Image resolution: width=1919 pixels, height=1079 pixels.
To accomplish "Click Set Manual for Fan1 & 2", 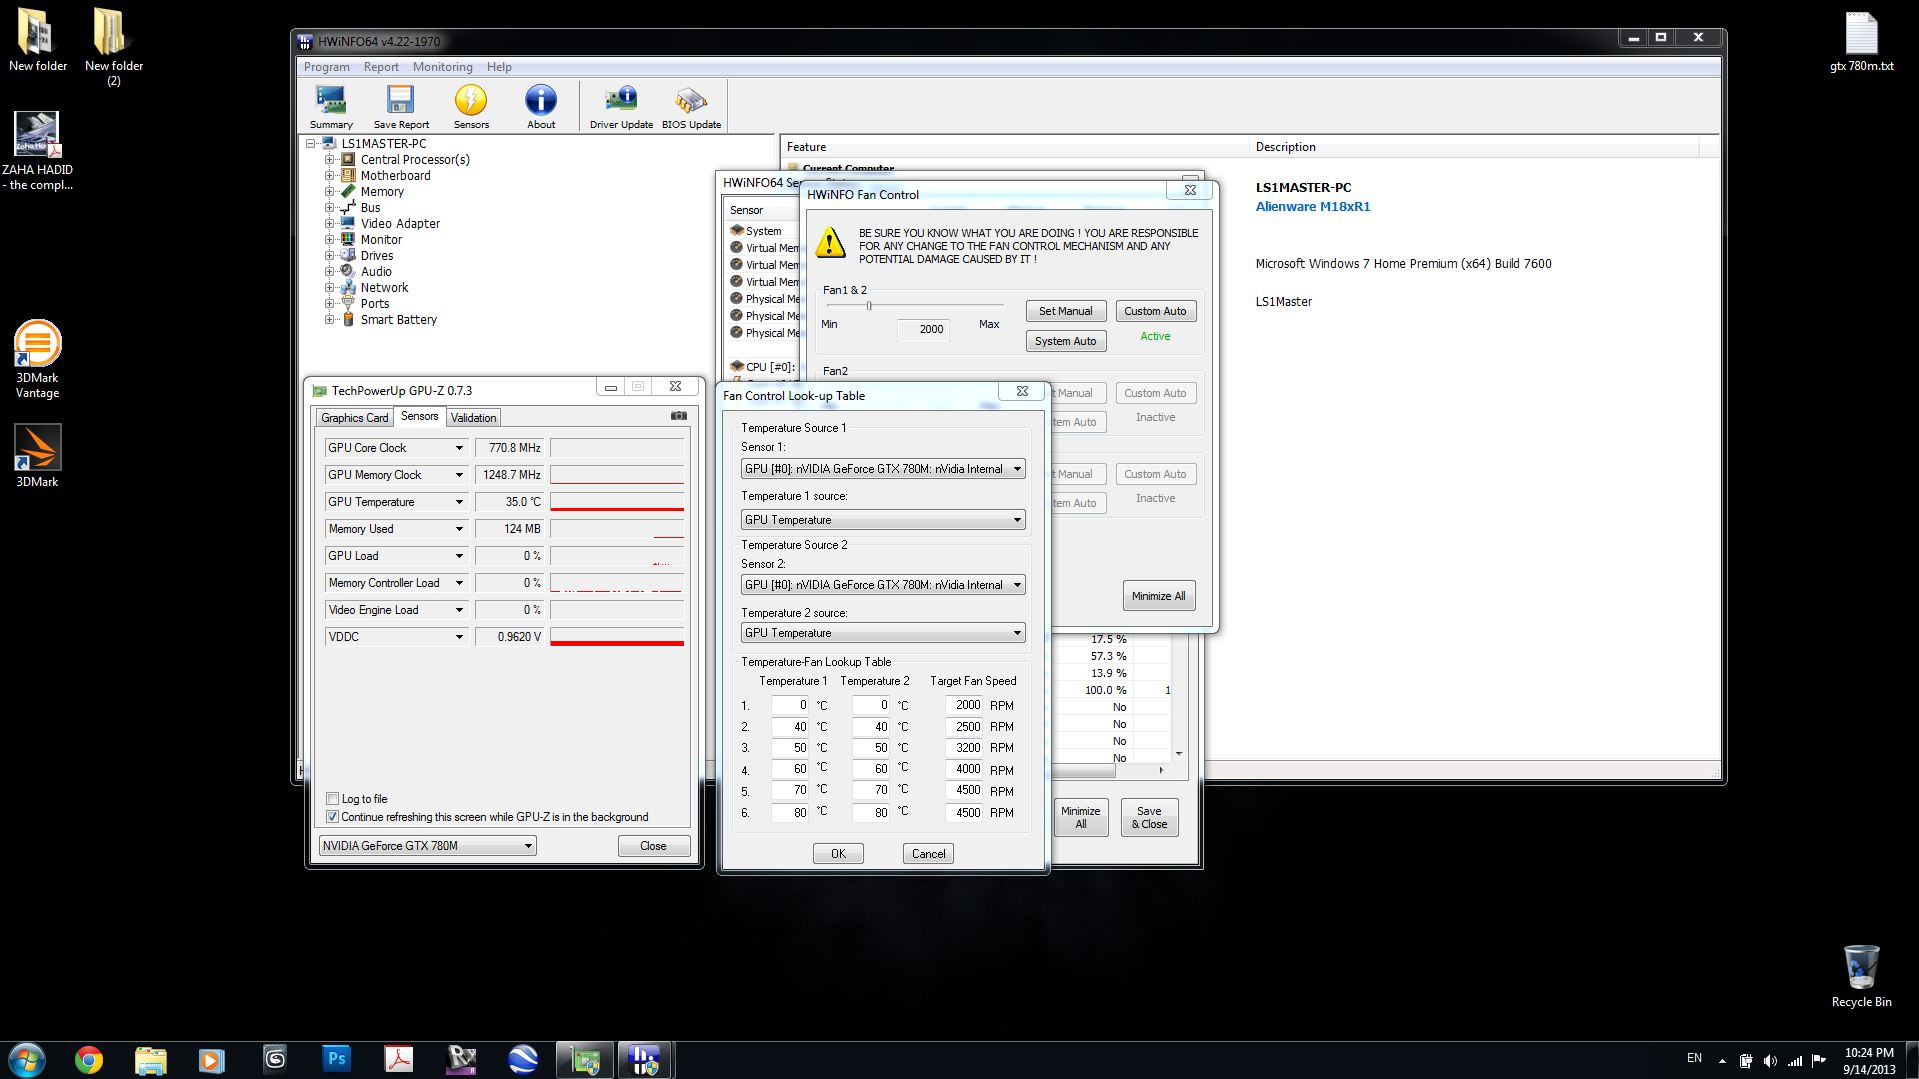I will [x=1065, y=311].
